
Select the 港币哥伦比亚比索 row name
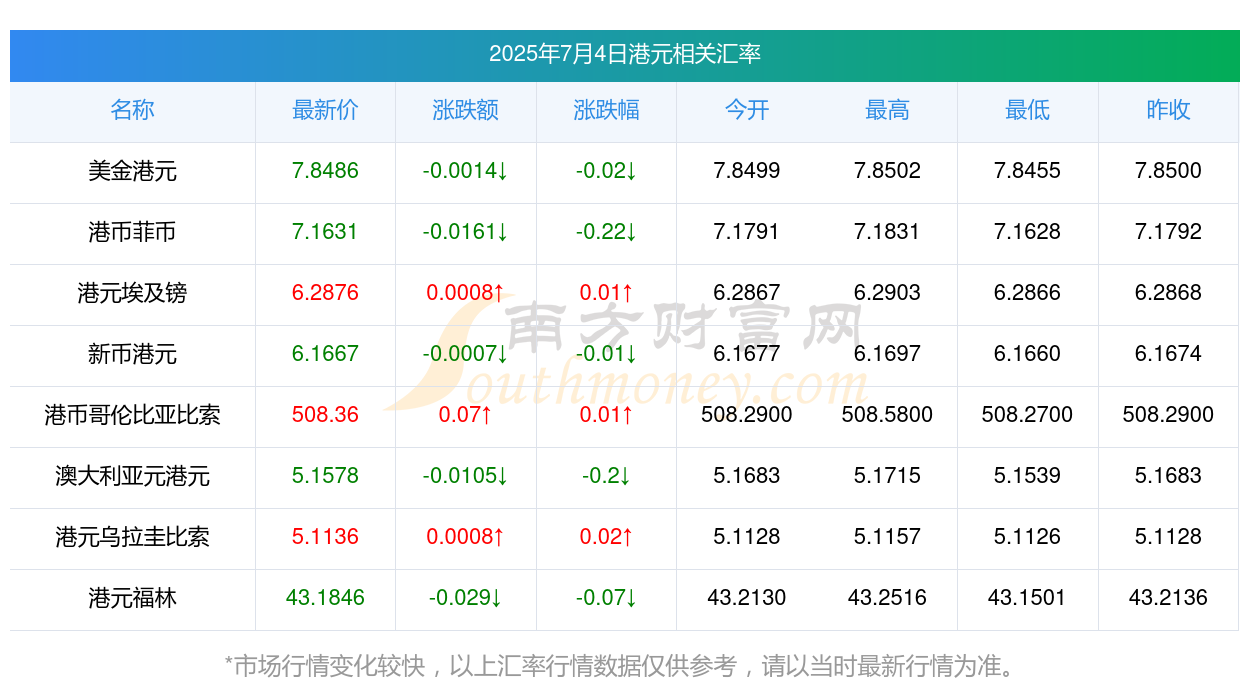(132, 415)
